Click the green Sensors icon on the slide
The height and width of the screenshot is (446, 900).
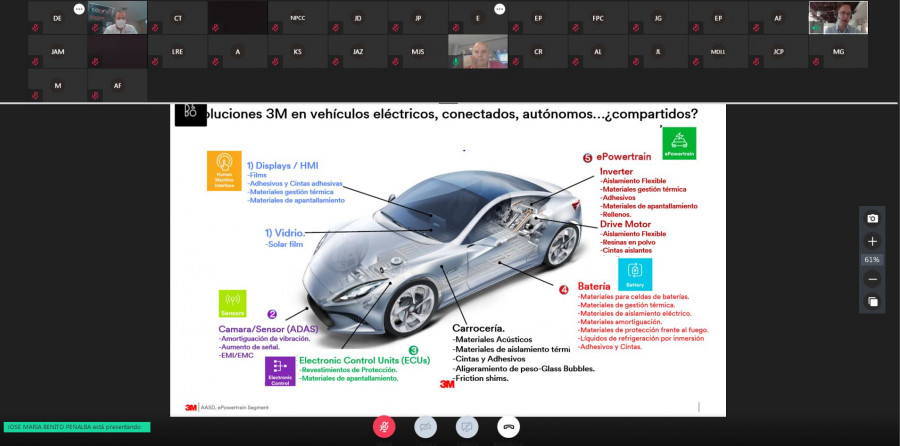[232, 304]
